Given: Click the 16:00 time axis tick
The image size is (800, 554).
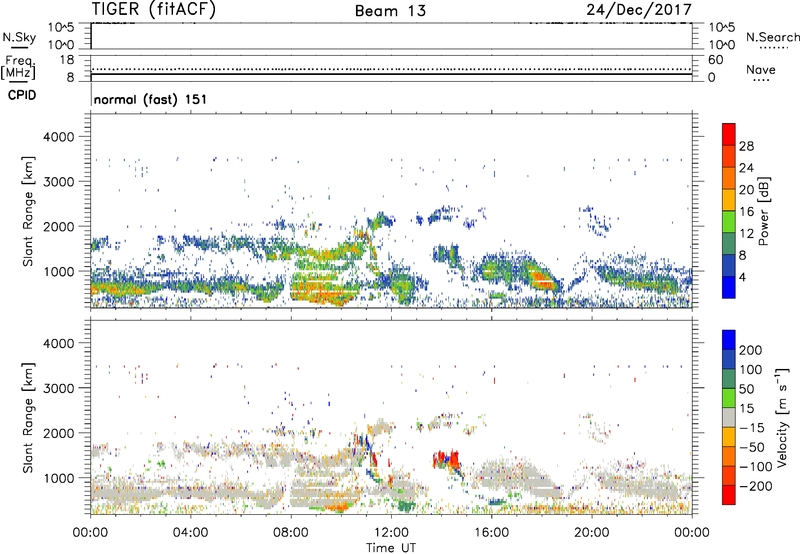Looking at the screenshot, I should click(491, 533).
